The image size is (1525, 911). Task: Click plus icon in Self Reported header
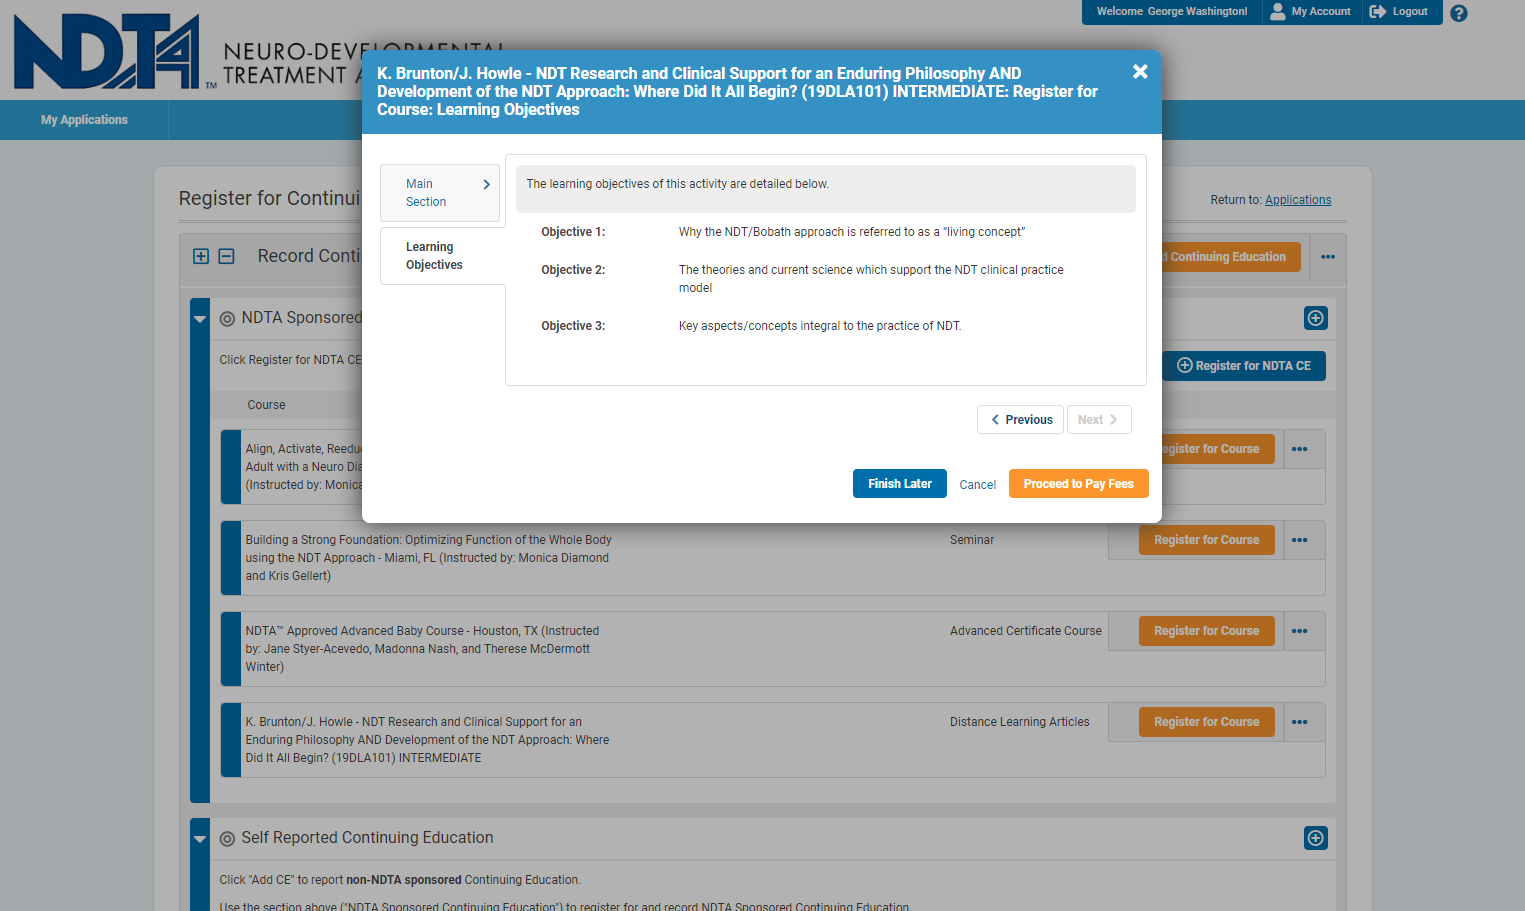pos(1316,838)
